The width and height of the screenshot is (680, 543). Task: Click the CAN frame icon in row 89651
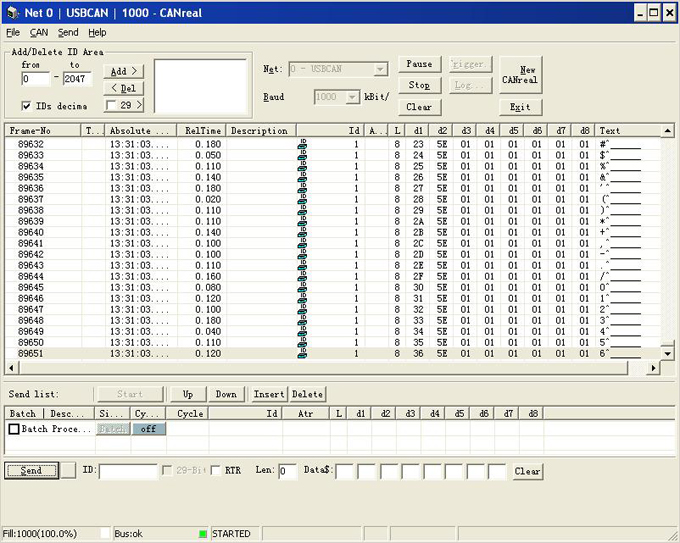[302, 353]
